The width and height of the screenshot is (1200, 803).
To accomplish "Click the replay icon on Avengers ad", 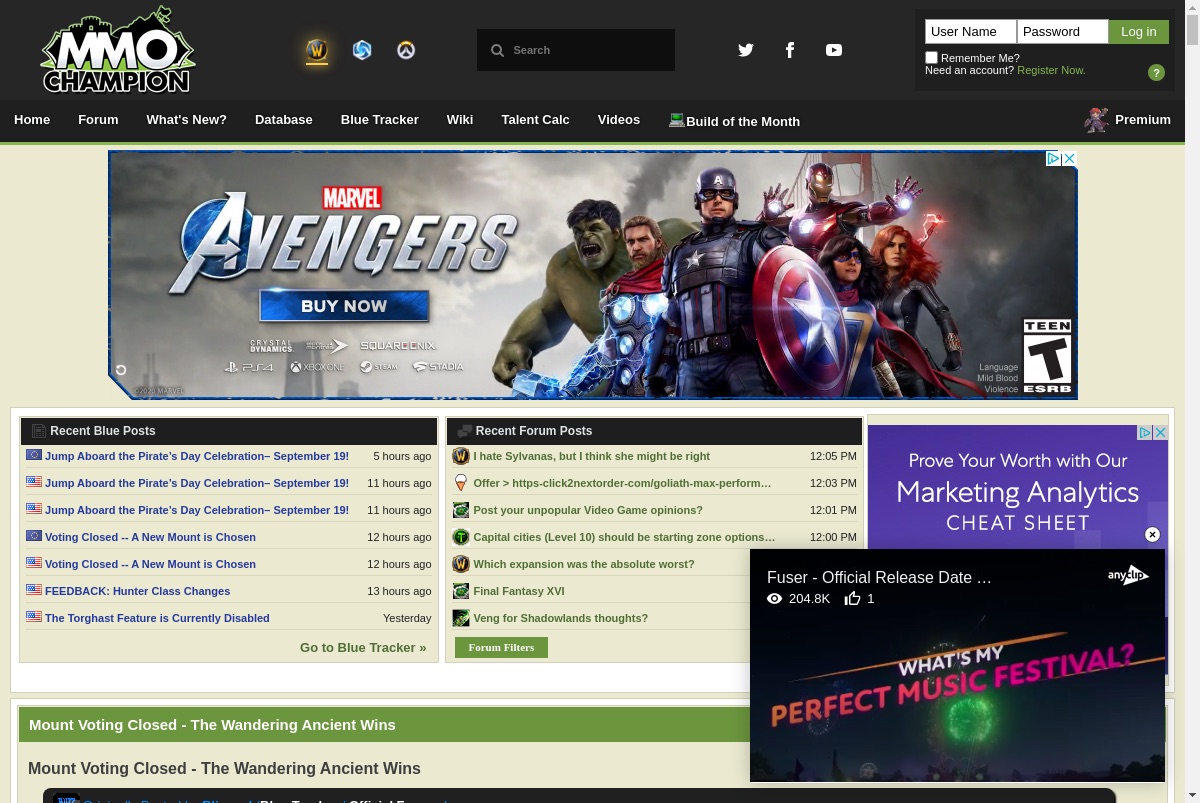I will tap(121, 370).
